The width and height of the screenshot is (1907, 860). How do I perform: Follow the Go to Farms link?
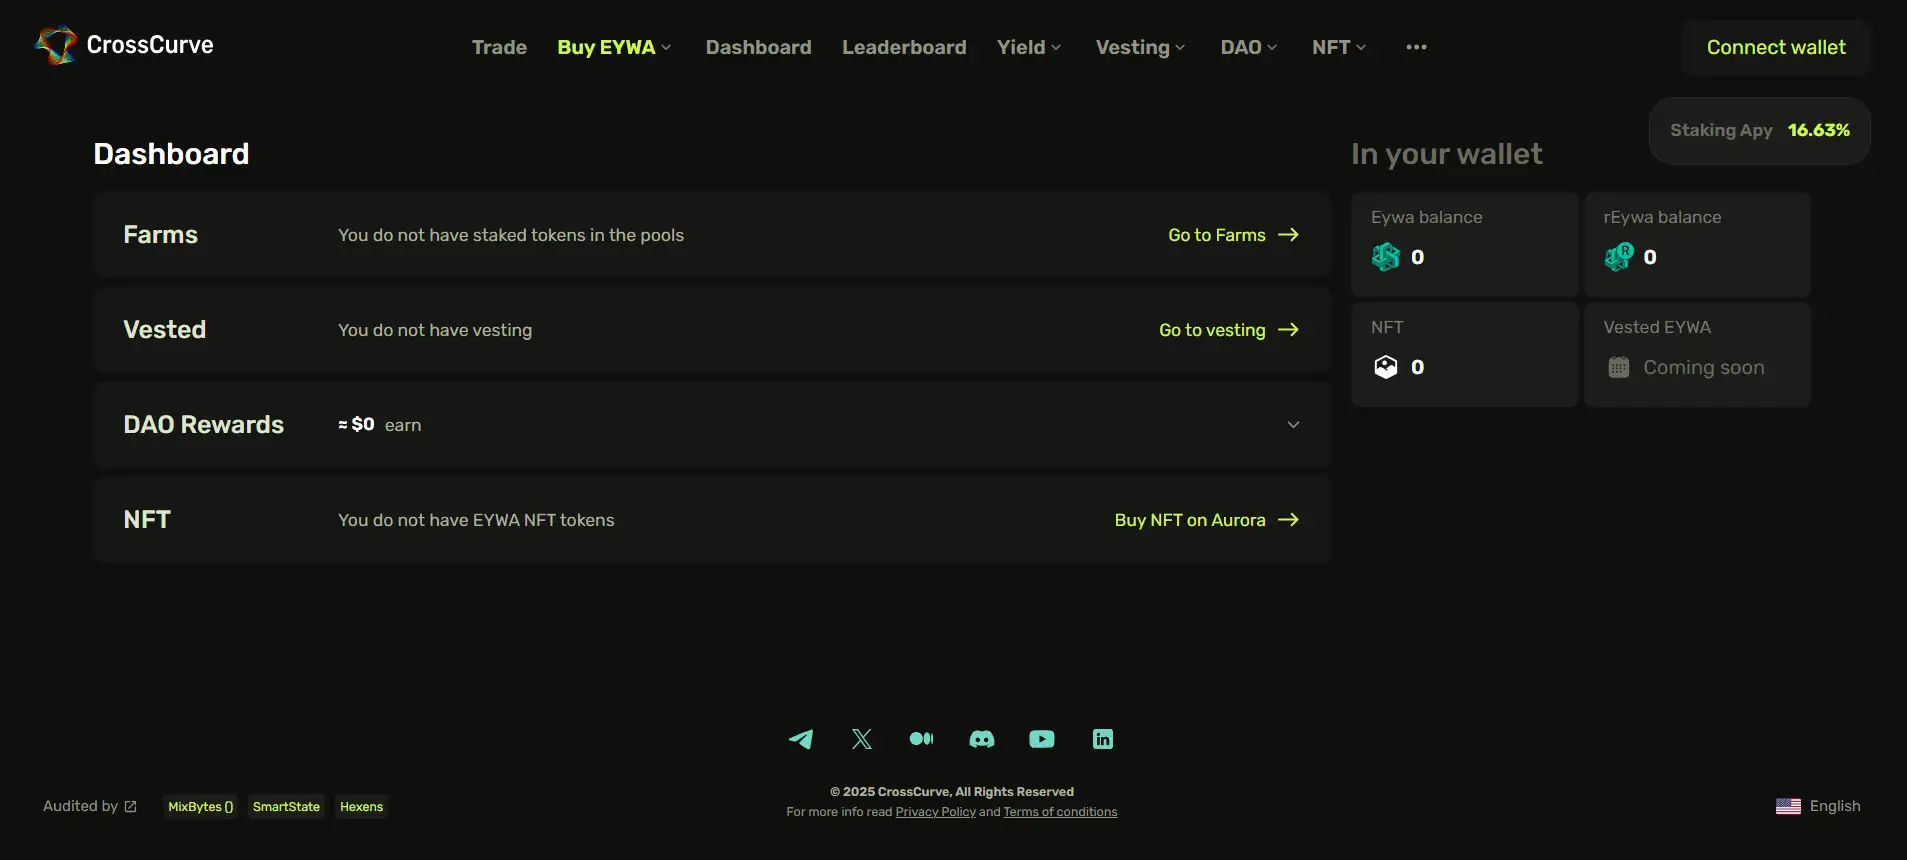(1233, 235)
